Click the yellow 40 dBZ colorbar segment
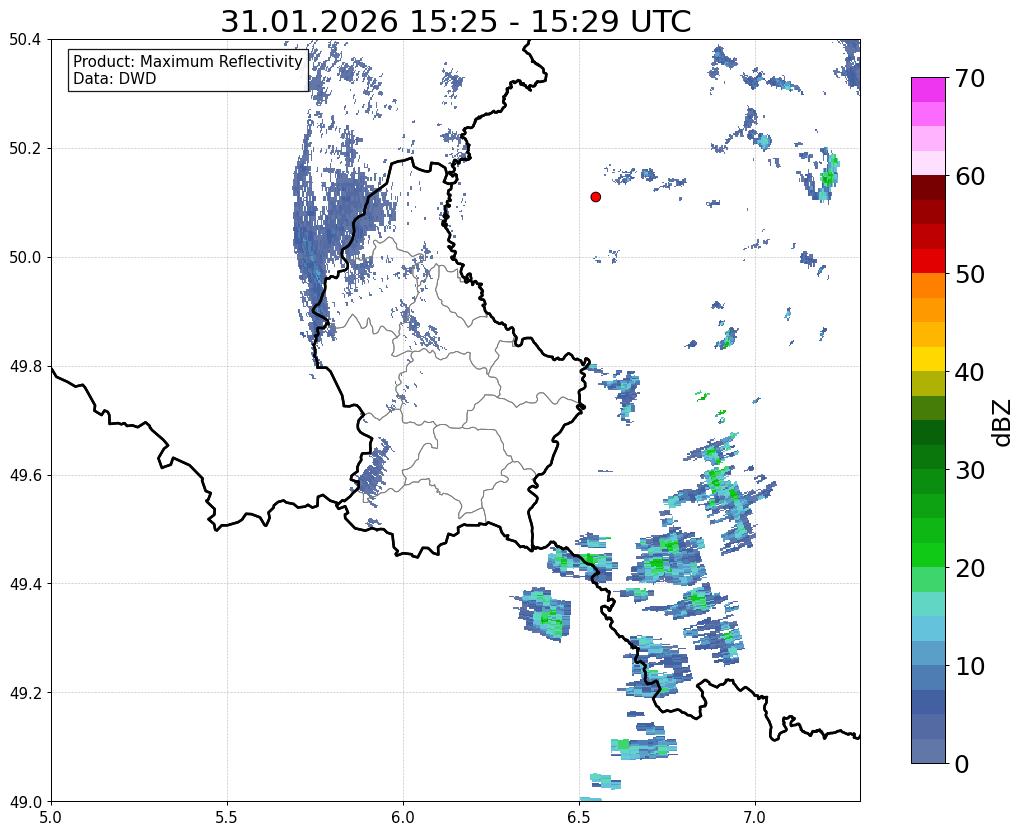The width and height of the screenshot is (1023, 834). point(928,359)
